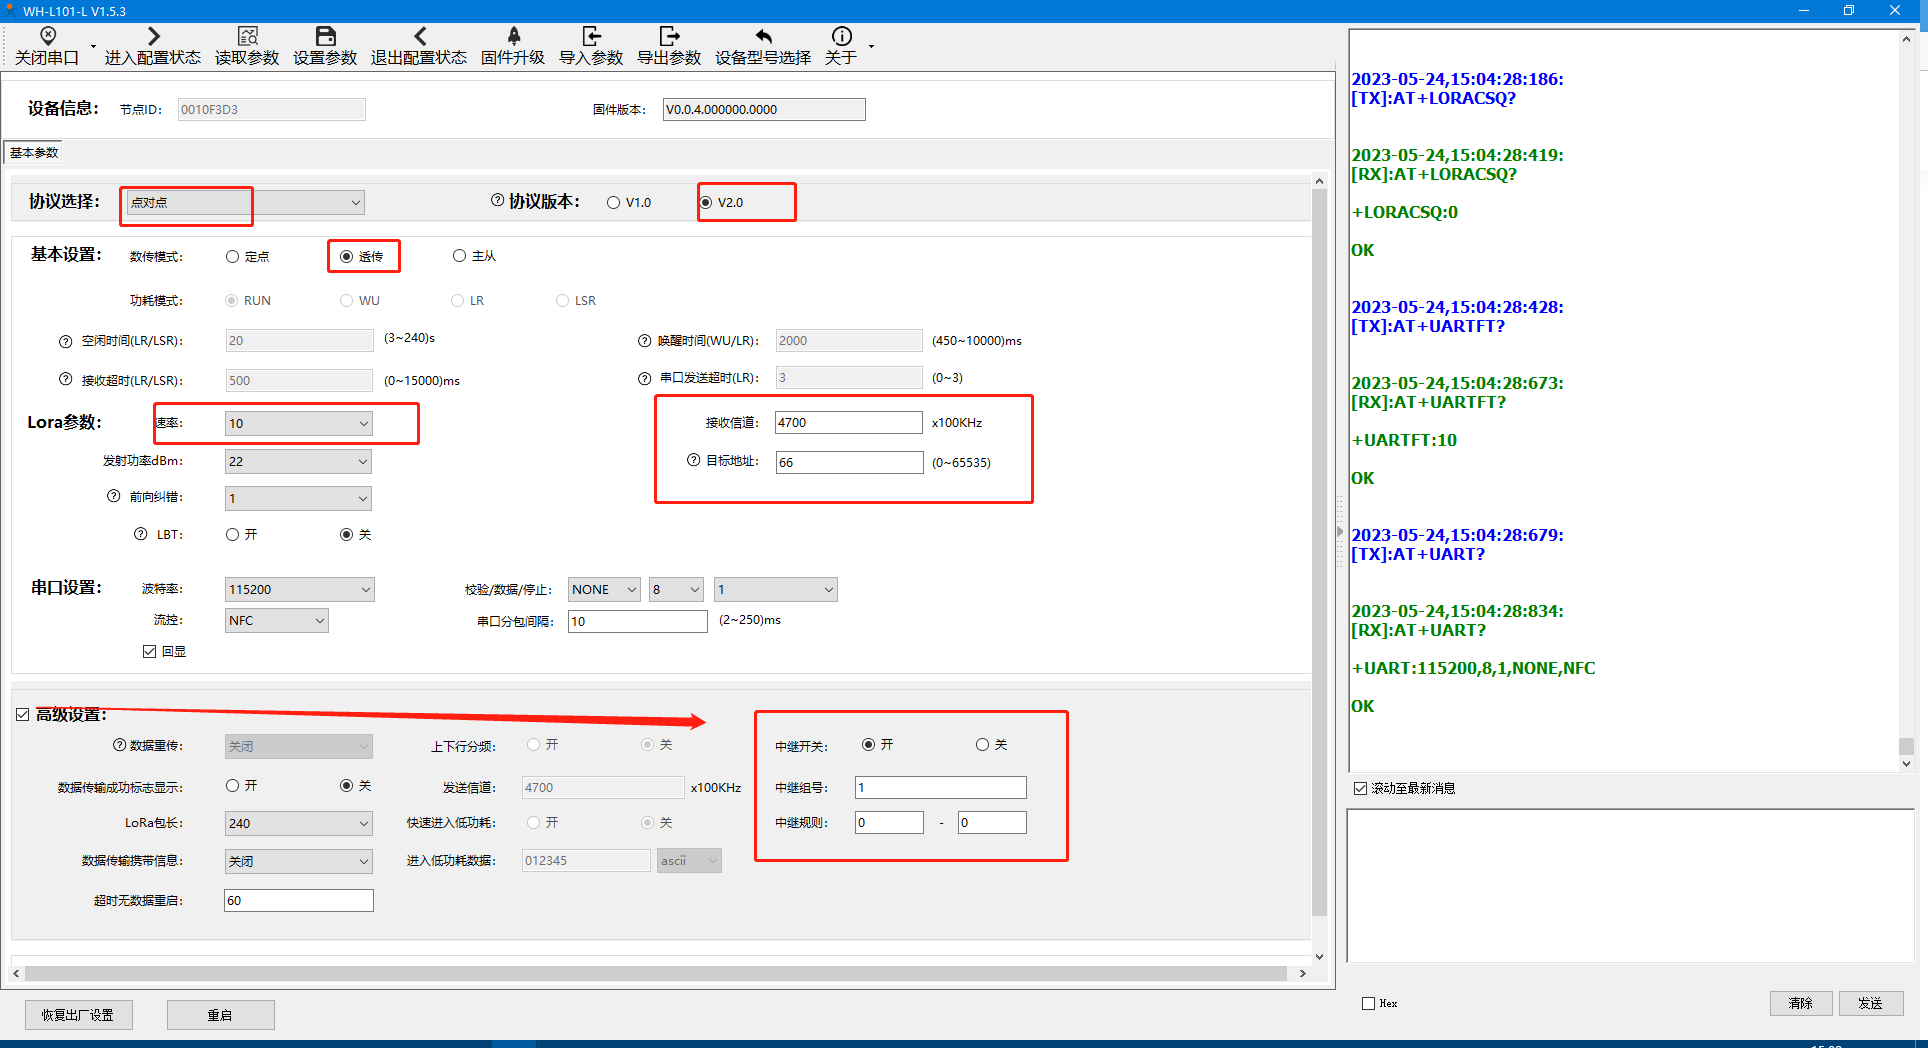
Task: Click the 接收信道 input field showing 4700
Action: tap(847, 423)
